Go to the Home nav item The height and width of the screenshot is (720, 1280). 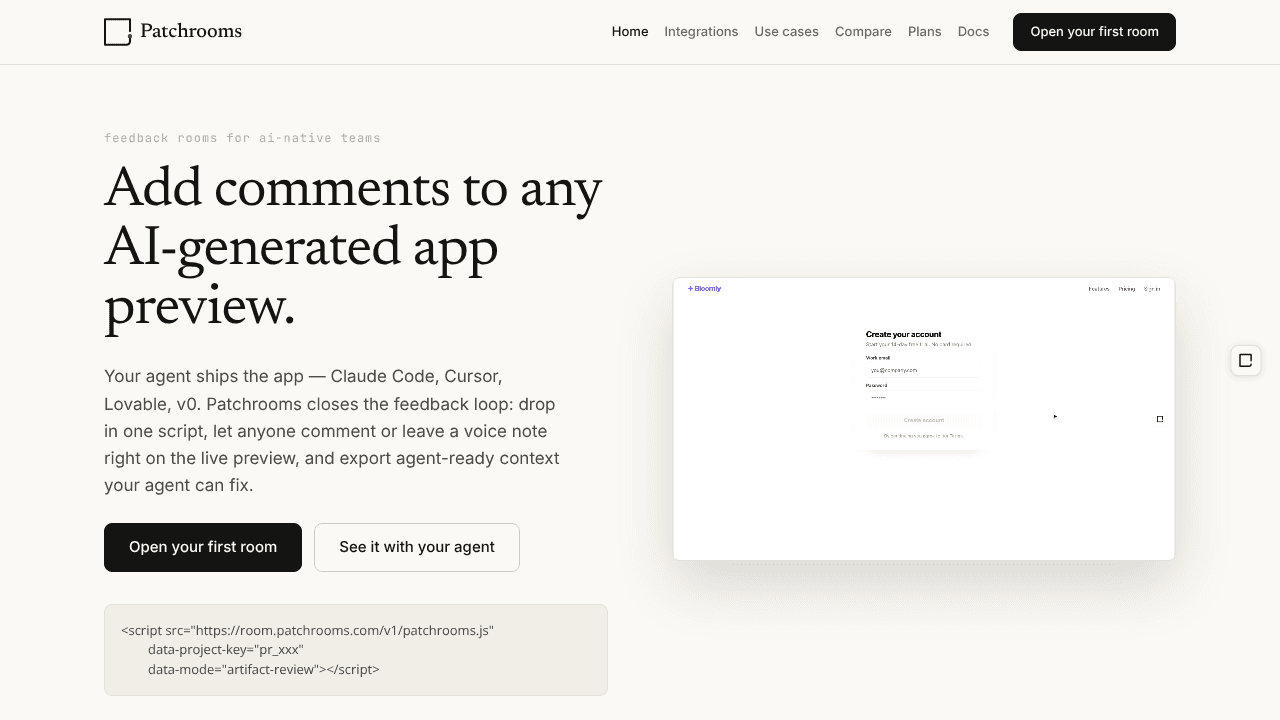tap(630, 32)
